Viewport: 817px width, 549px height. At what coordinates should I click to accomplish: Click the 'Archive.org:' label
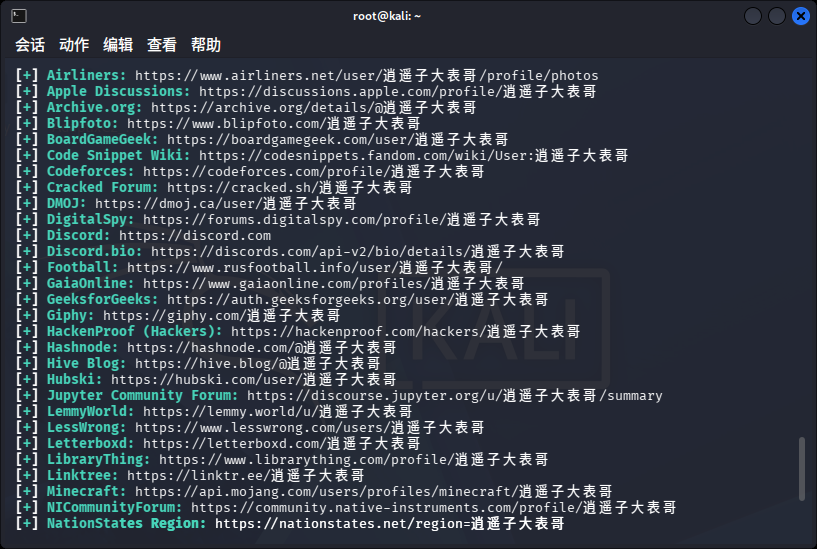[x=94, y=108]
